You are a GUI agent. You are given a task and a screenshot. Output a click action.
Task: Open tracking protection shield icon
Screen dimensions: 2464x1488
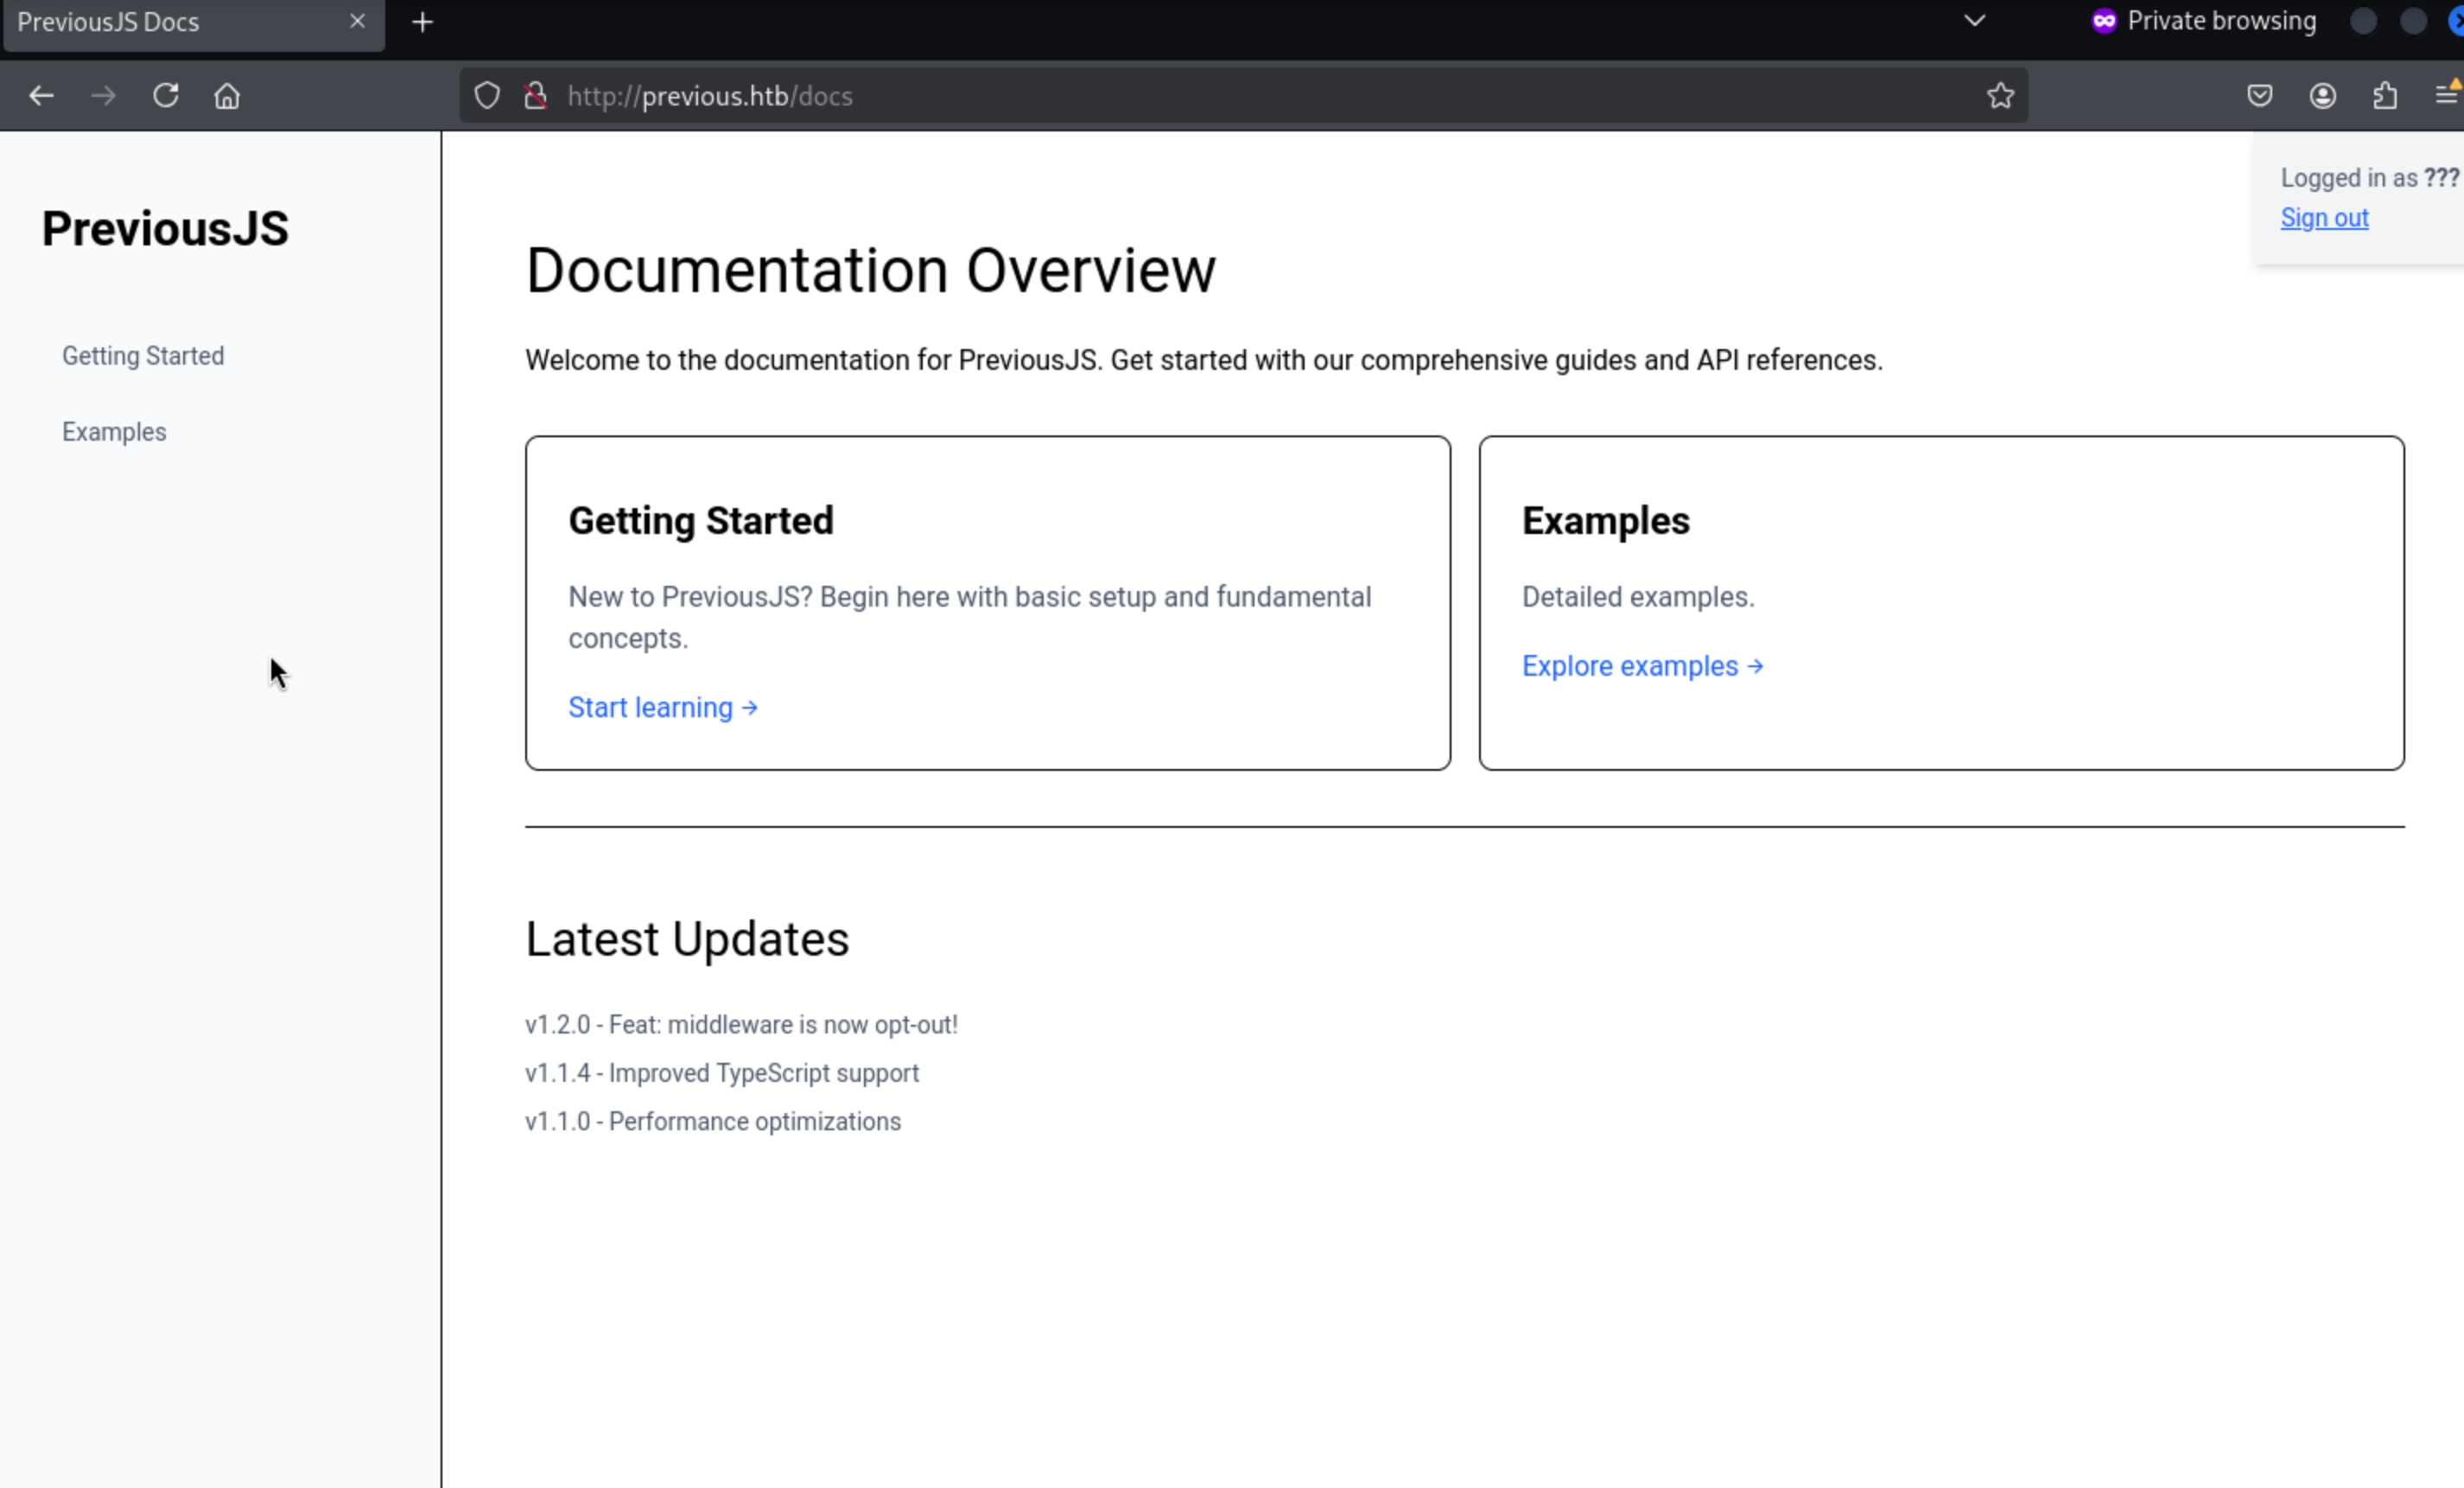[487, 96]
